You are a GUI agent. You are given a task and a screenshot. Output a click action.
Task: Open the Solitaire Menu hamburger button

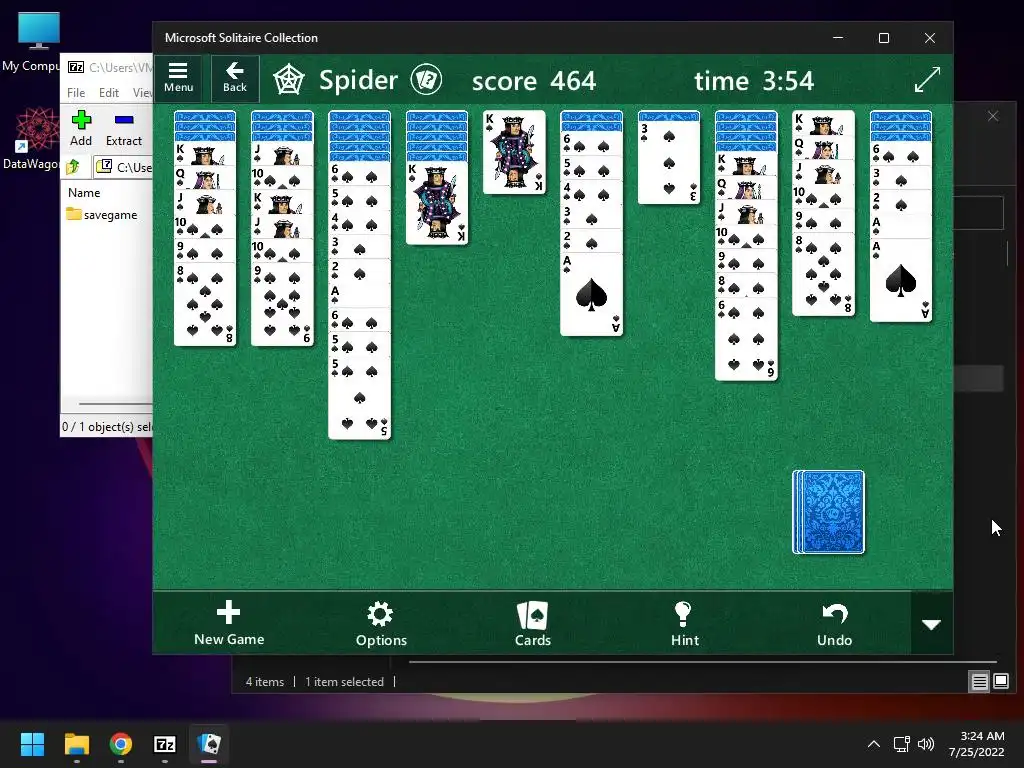(178, 78)
